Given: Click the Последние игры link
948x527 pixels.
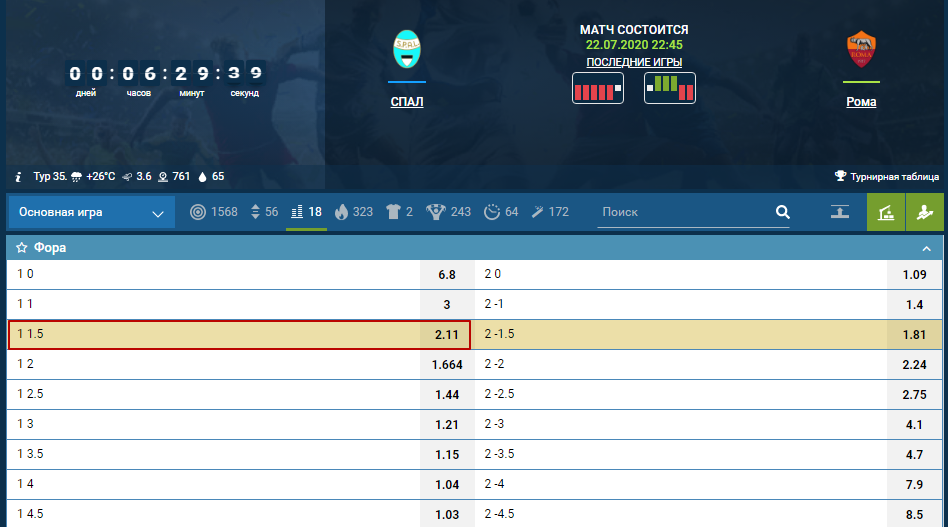Looking at the screenshot, I should 634,62.
